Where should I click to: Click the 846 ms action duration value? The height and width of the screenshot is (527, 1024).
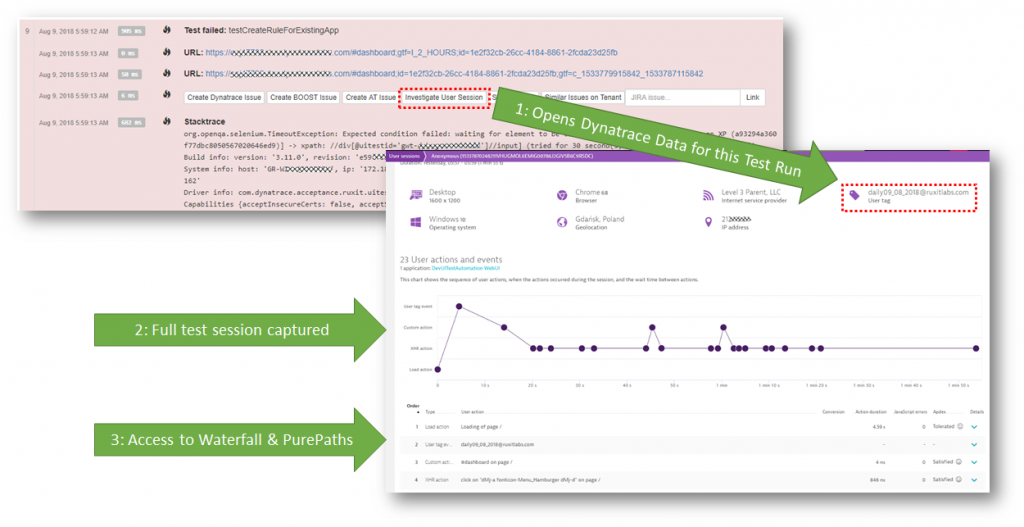[x=878, y=480]
